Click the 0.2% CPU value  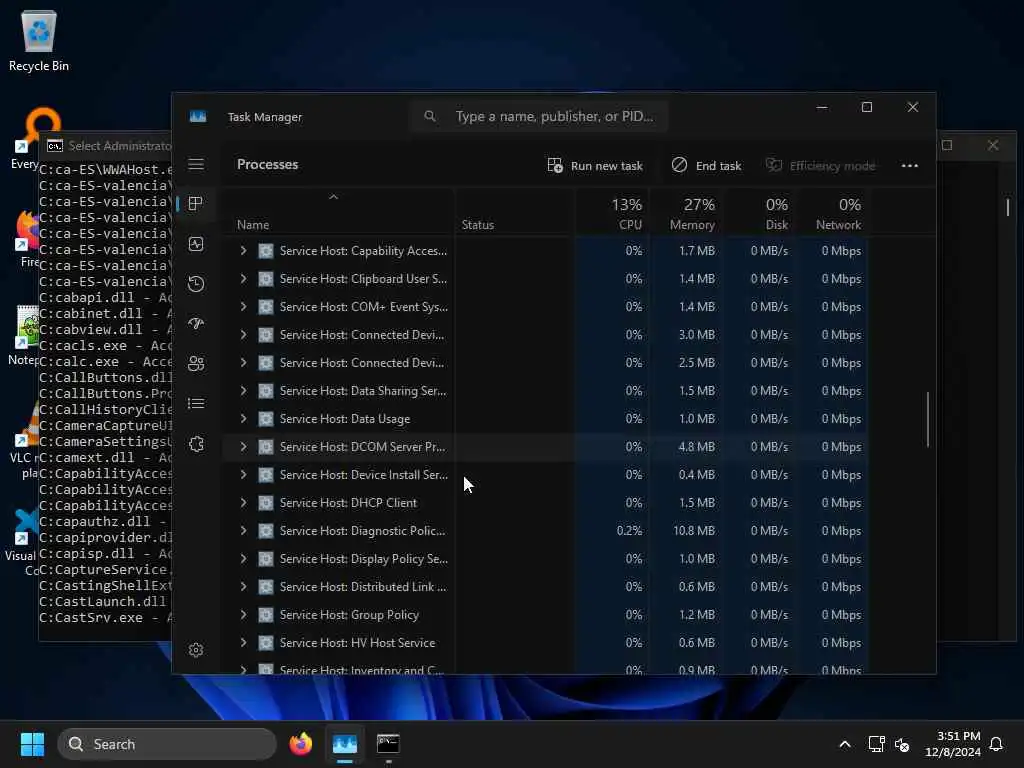click(x=629, y=531)
